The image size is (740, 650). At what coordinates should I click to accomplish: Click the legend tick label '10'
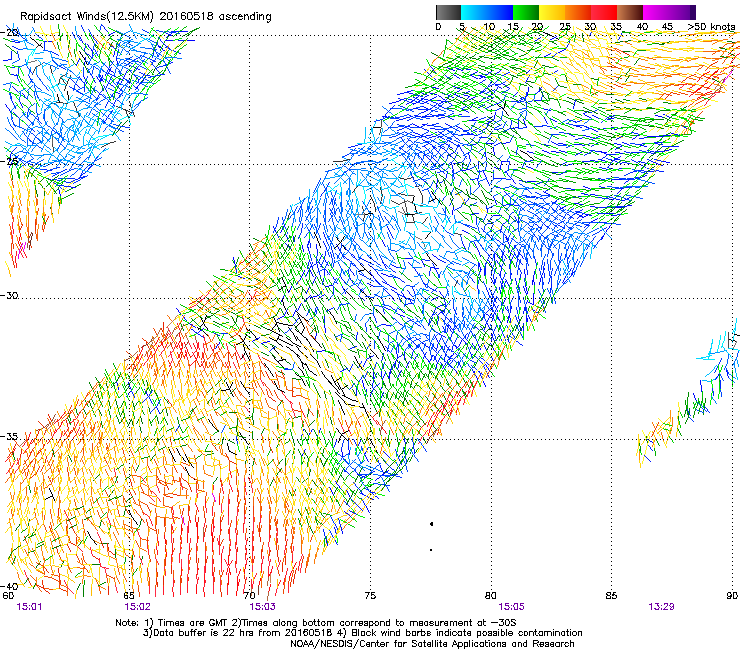[x=489, y=27]
